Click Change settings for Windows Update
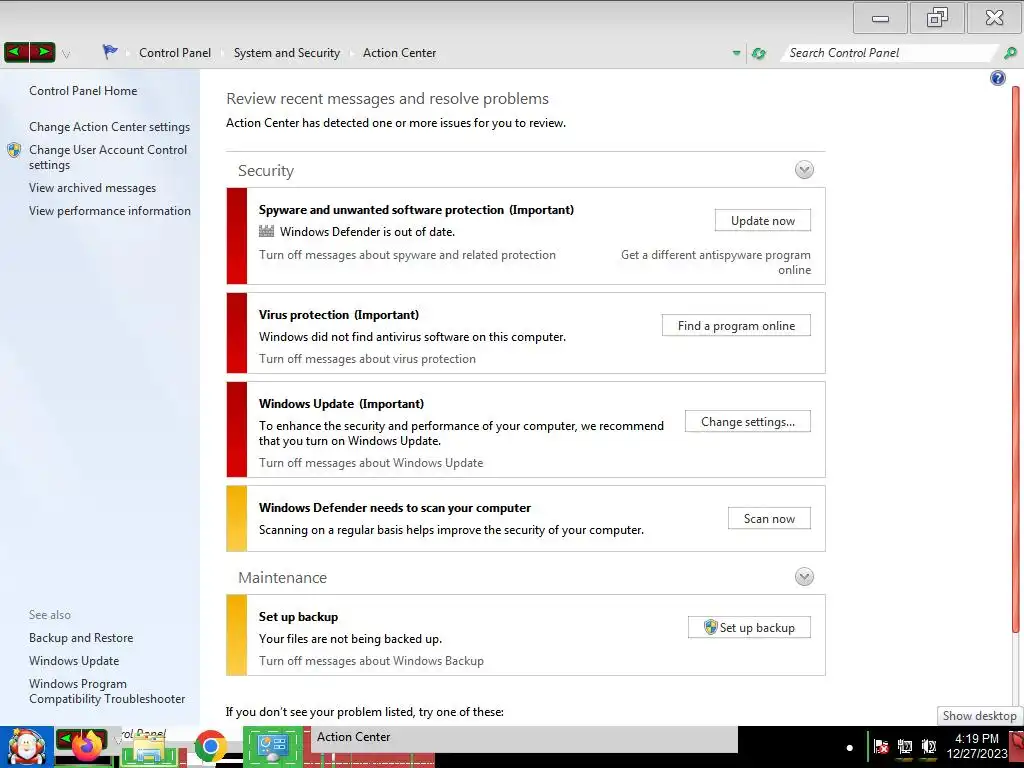This screenshot has width=1024, height=768. pos(748,422)
